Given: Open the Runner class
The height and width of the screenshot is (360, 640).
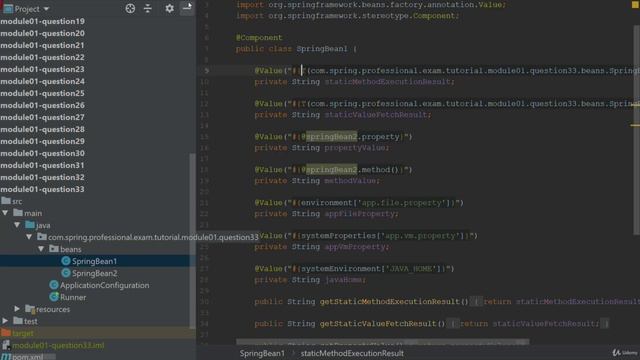Looking at the screenshot, I should tap(73, 297).
